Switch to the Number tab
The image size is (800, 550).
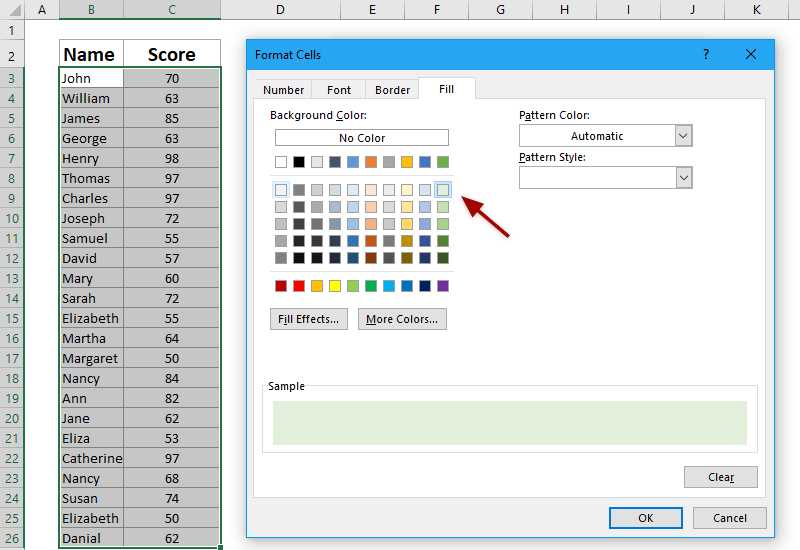[283, 90]
